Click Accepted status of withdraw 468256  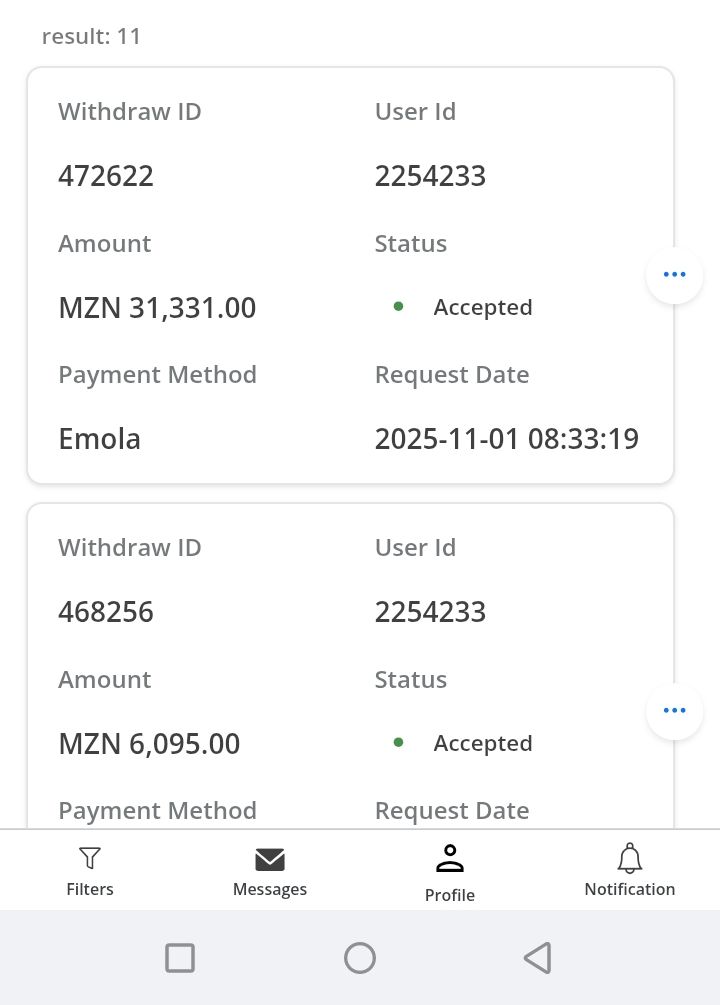tap(482, 744)
